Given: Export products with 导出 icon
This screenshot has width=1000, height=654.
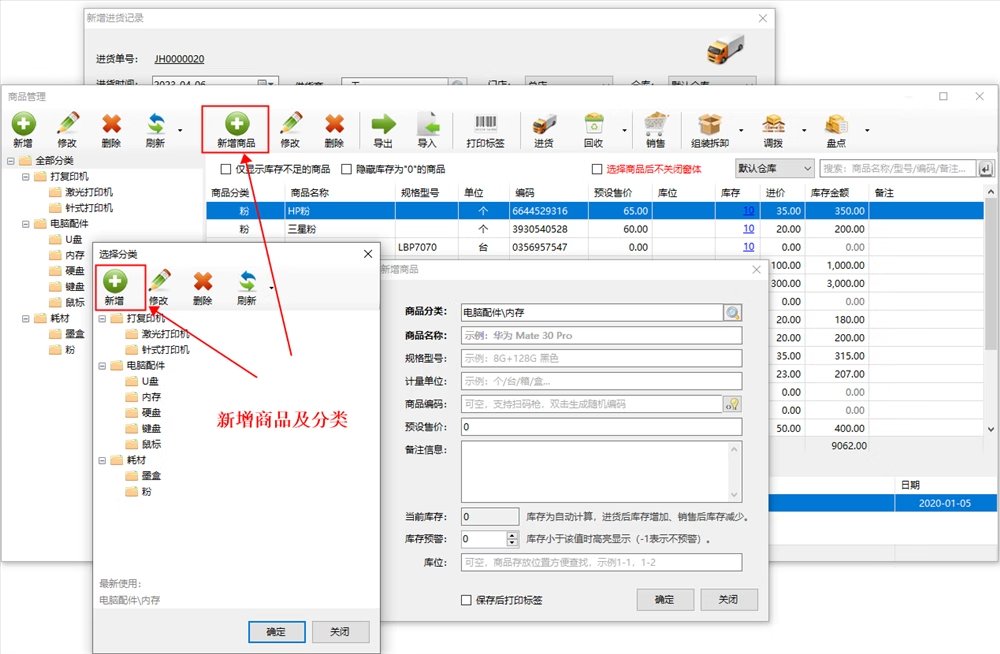Looking at the screenshot, I should [x=383, y=123].
